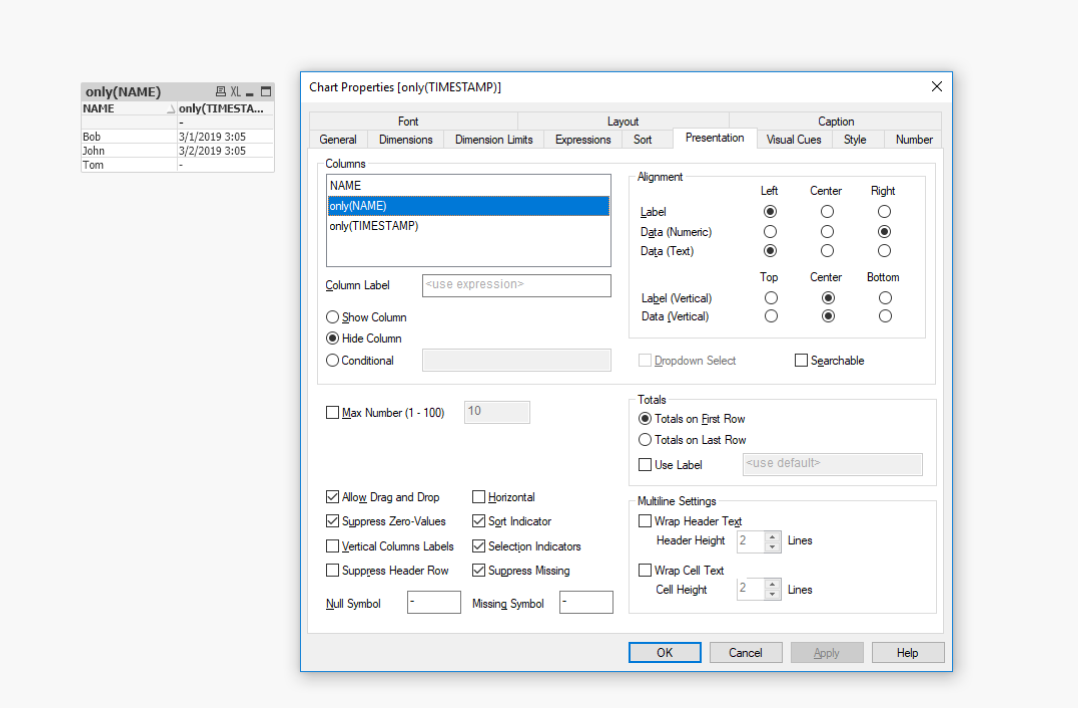Toggle the Selection Indicators checkbox
1078x708 pixels.
pyautogui.click(x=478, y=546)
